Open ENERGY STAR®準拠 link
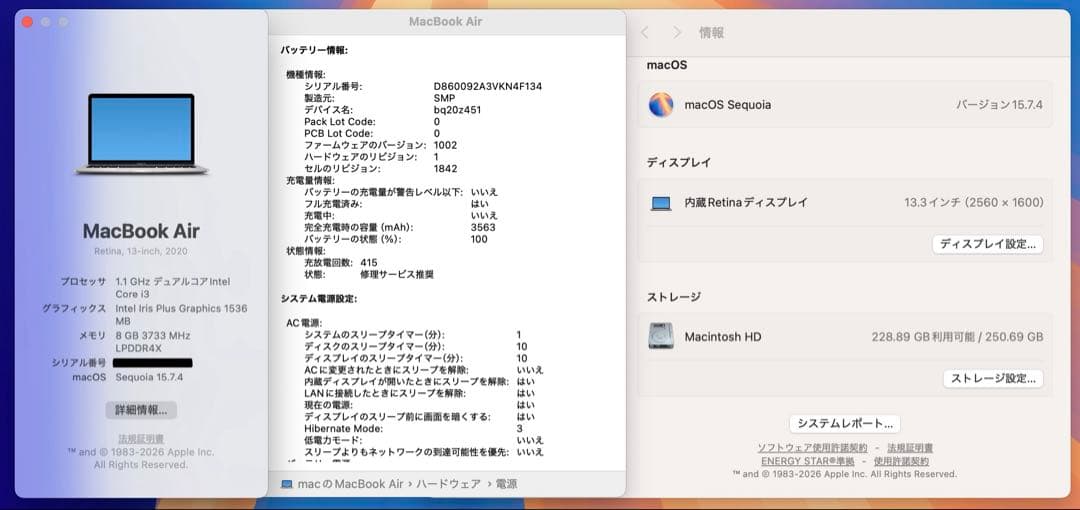The width and height of the screenshot is (1080, 510). (807, 461)
